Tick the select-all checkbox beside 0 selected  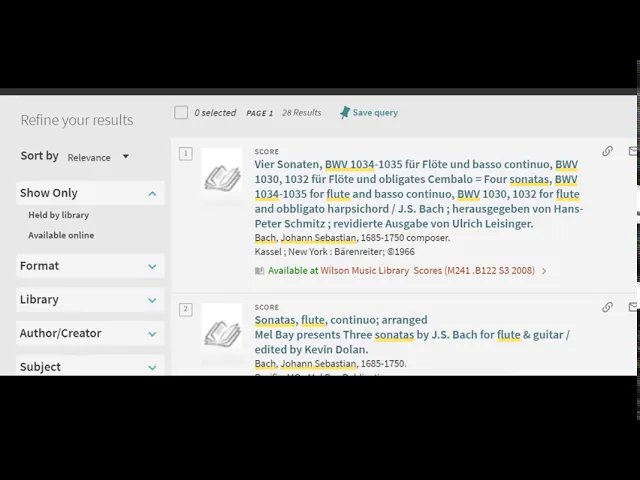(x=181, y=112)
